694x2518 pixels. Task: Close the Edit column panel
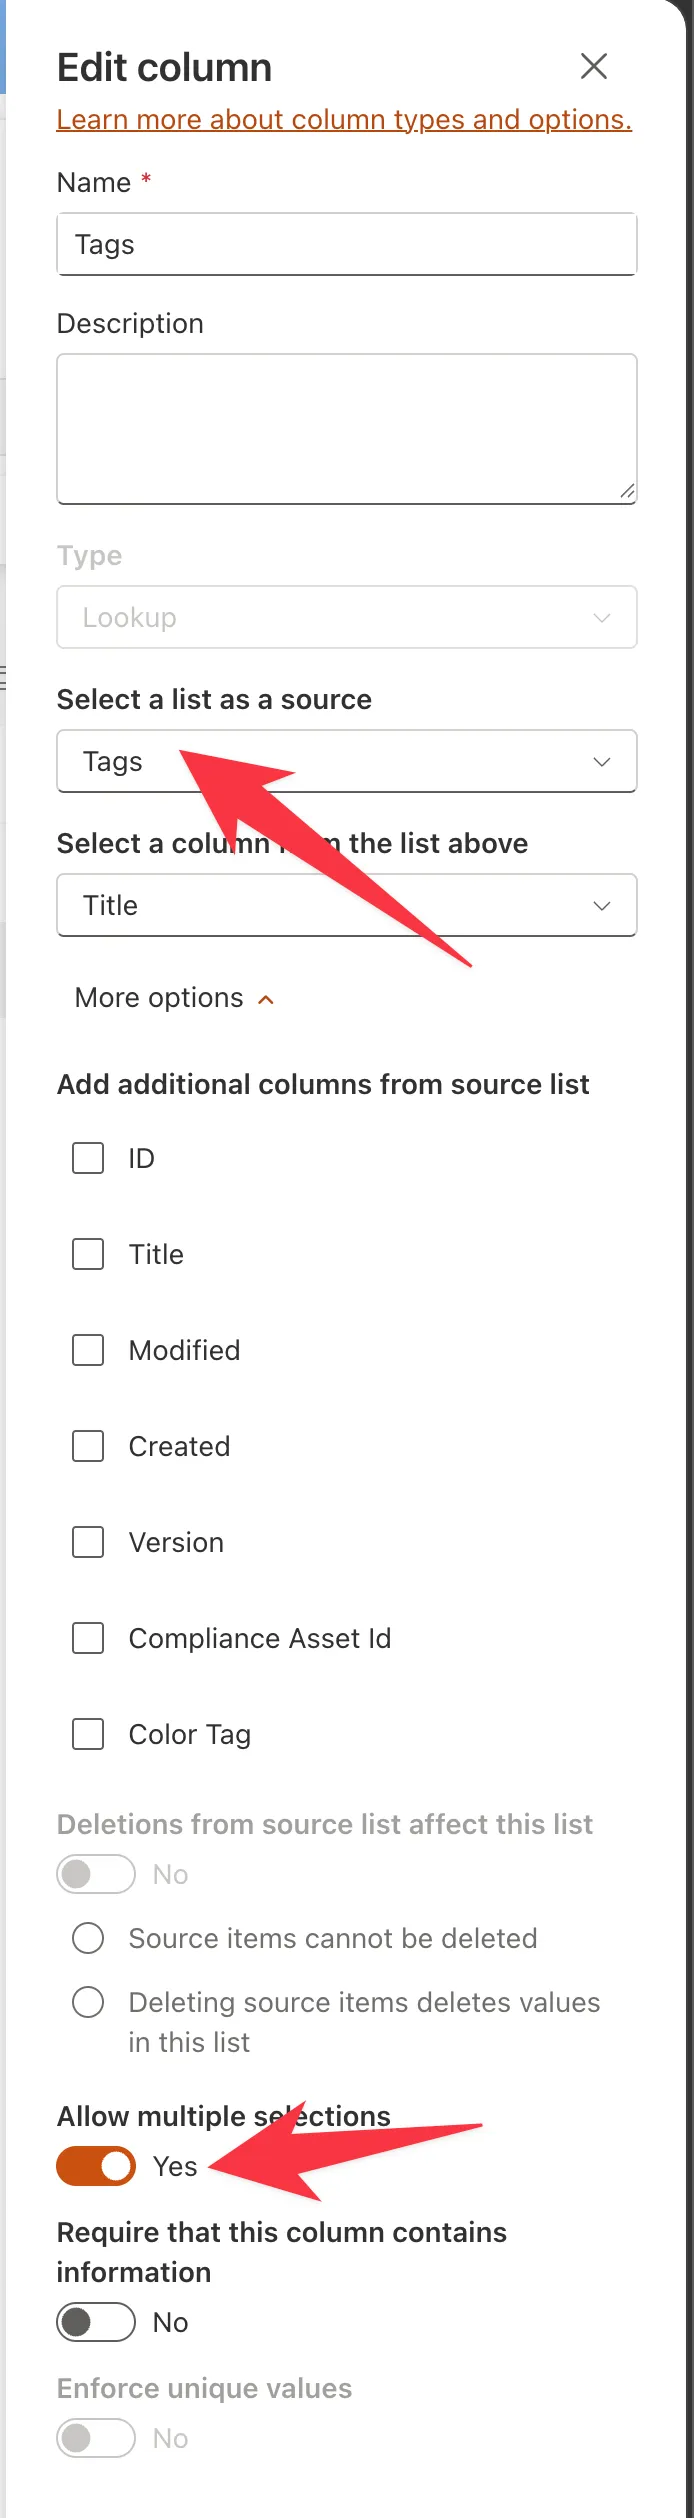[x=594, y=66]
